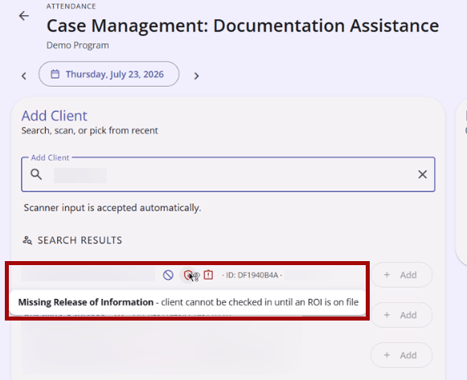Go back using the top-left arrow
Viewport: 467px width, 380px height.
pyautogui.click(x=24, y=16)
